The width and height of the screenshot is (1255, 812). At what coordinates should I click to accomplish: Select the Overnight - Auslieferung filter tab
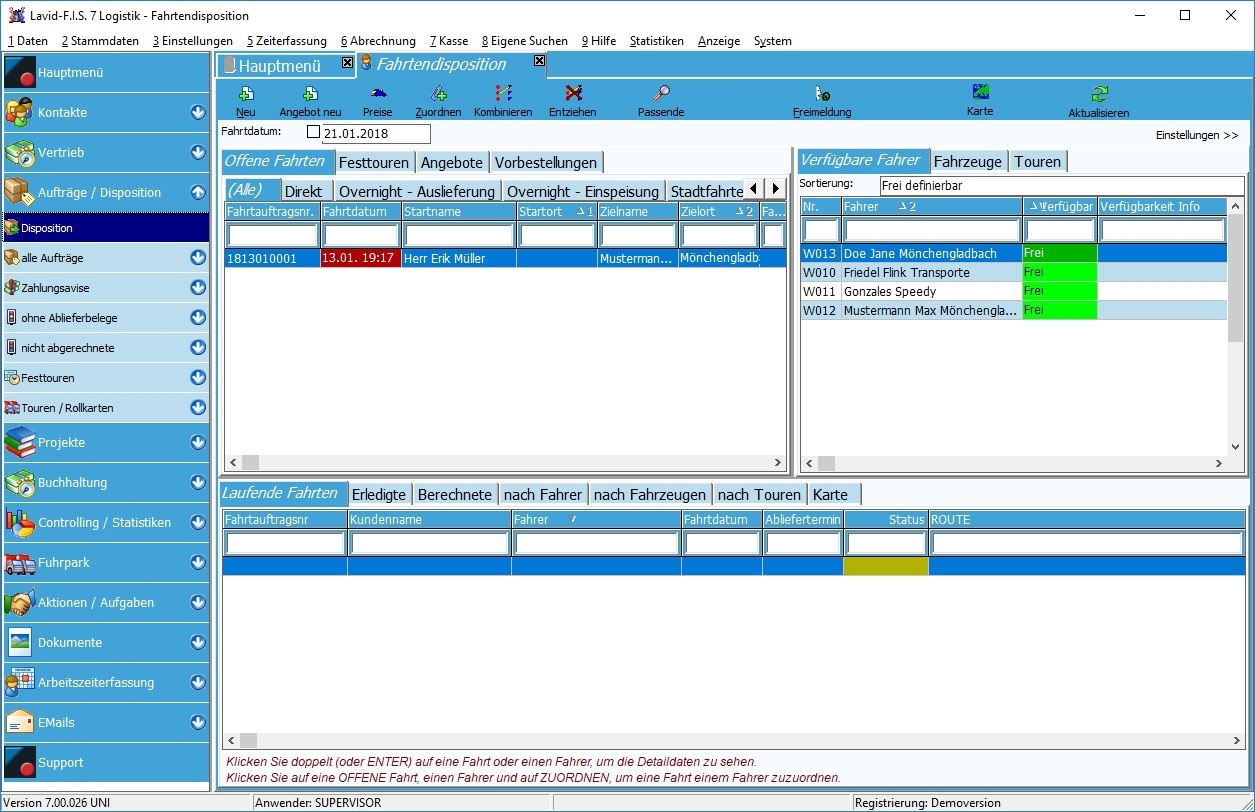click(x=417, y=191)
